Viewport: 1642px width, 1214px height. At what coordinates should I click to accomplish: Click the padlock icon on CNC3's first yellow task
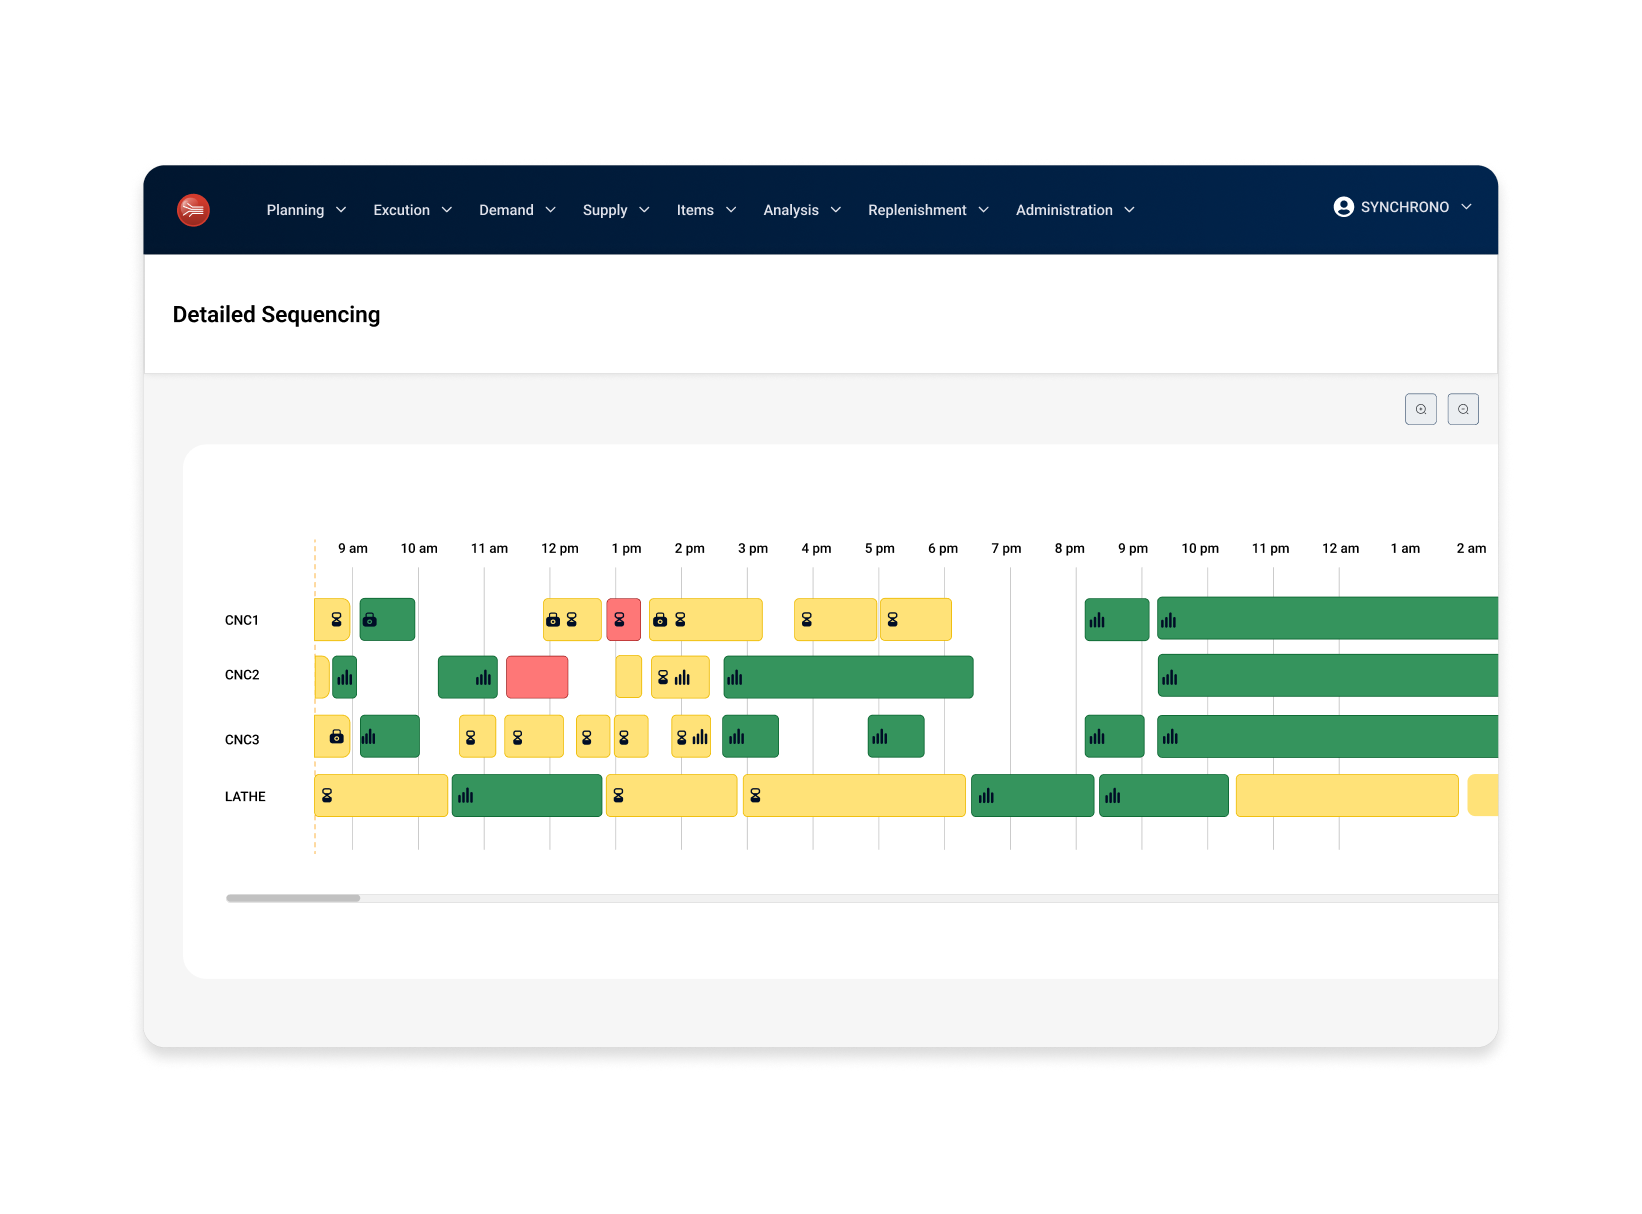click(336, 737)
